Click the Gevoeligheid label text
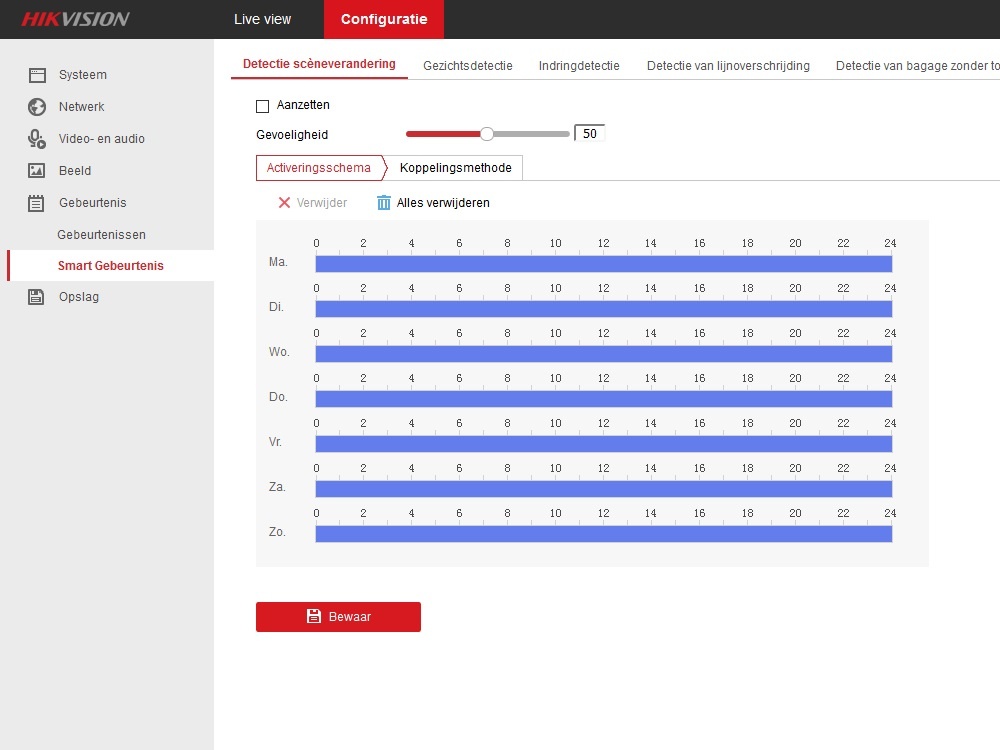1000x750 pixels. pos(292,135)
